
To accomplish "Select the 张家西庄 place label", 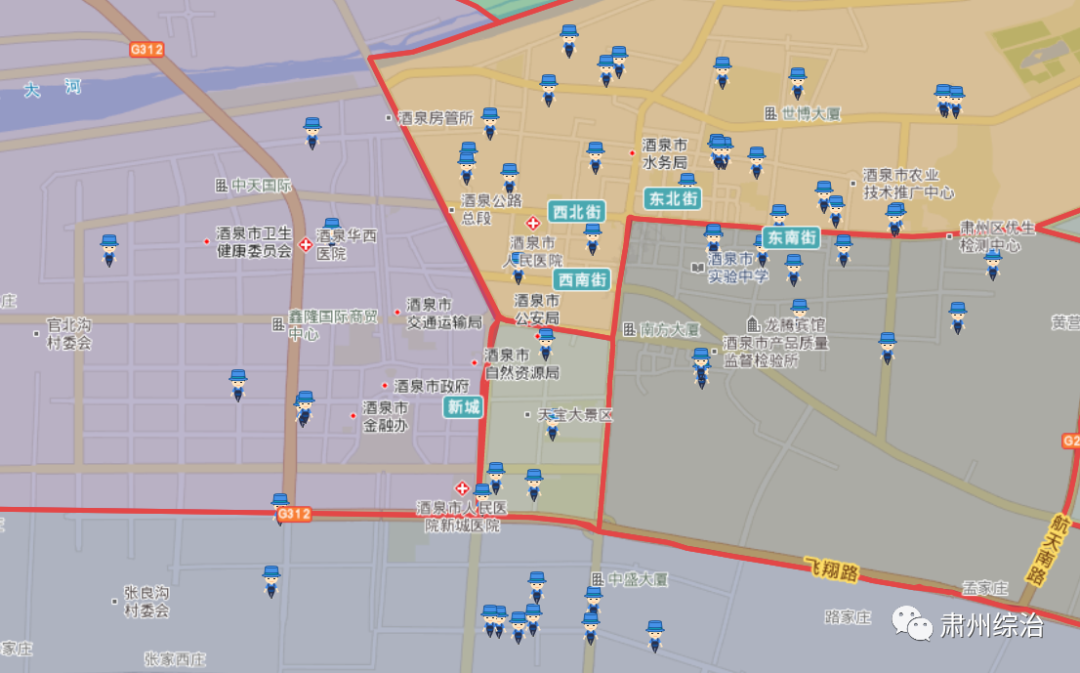I will point(175,659).
